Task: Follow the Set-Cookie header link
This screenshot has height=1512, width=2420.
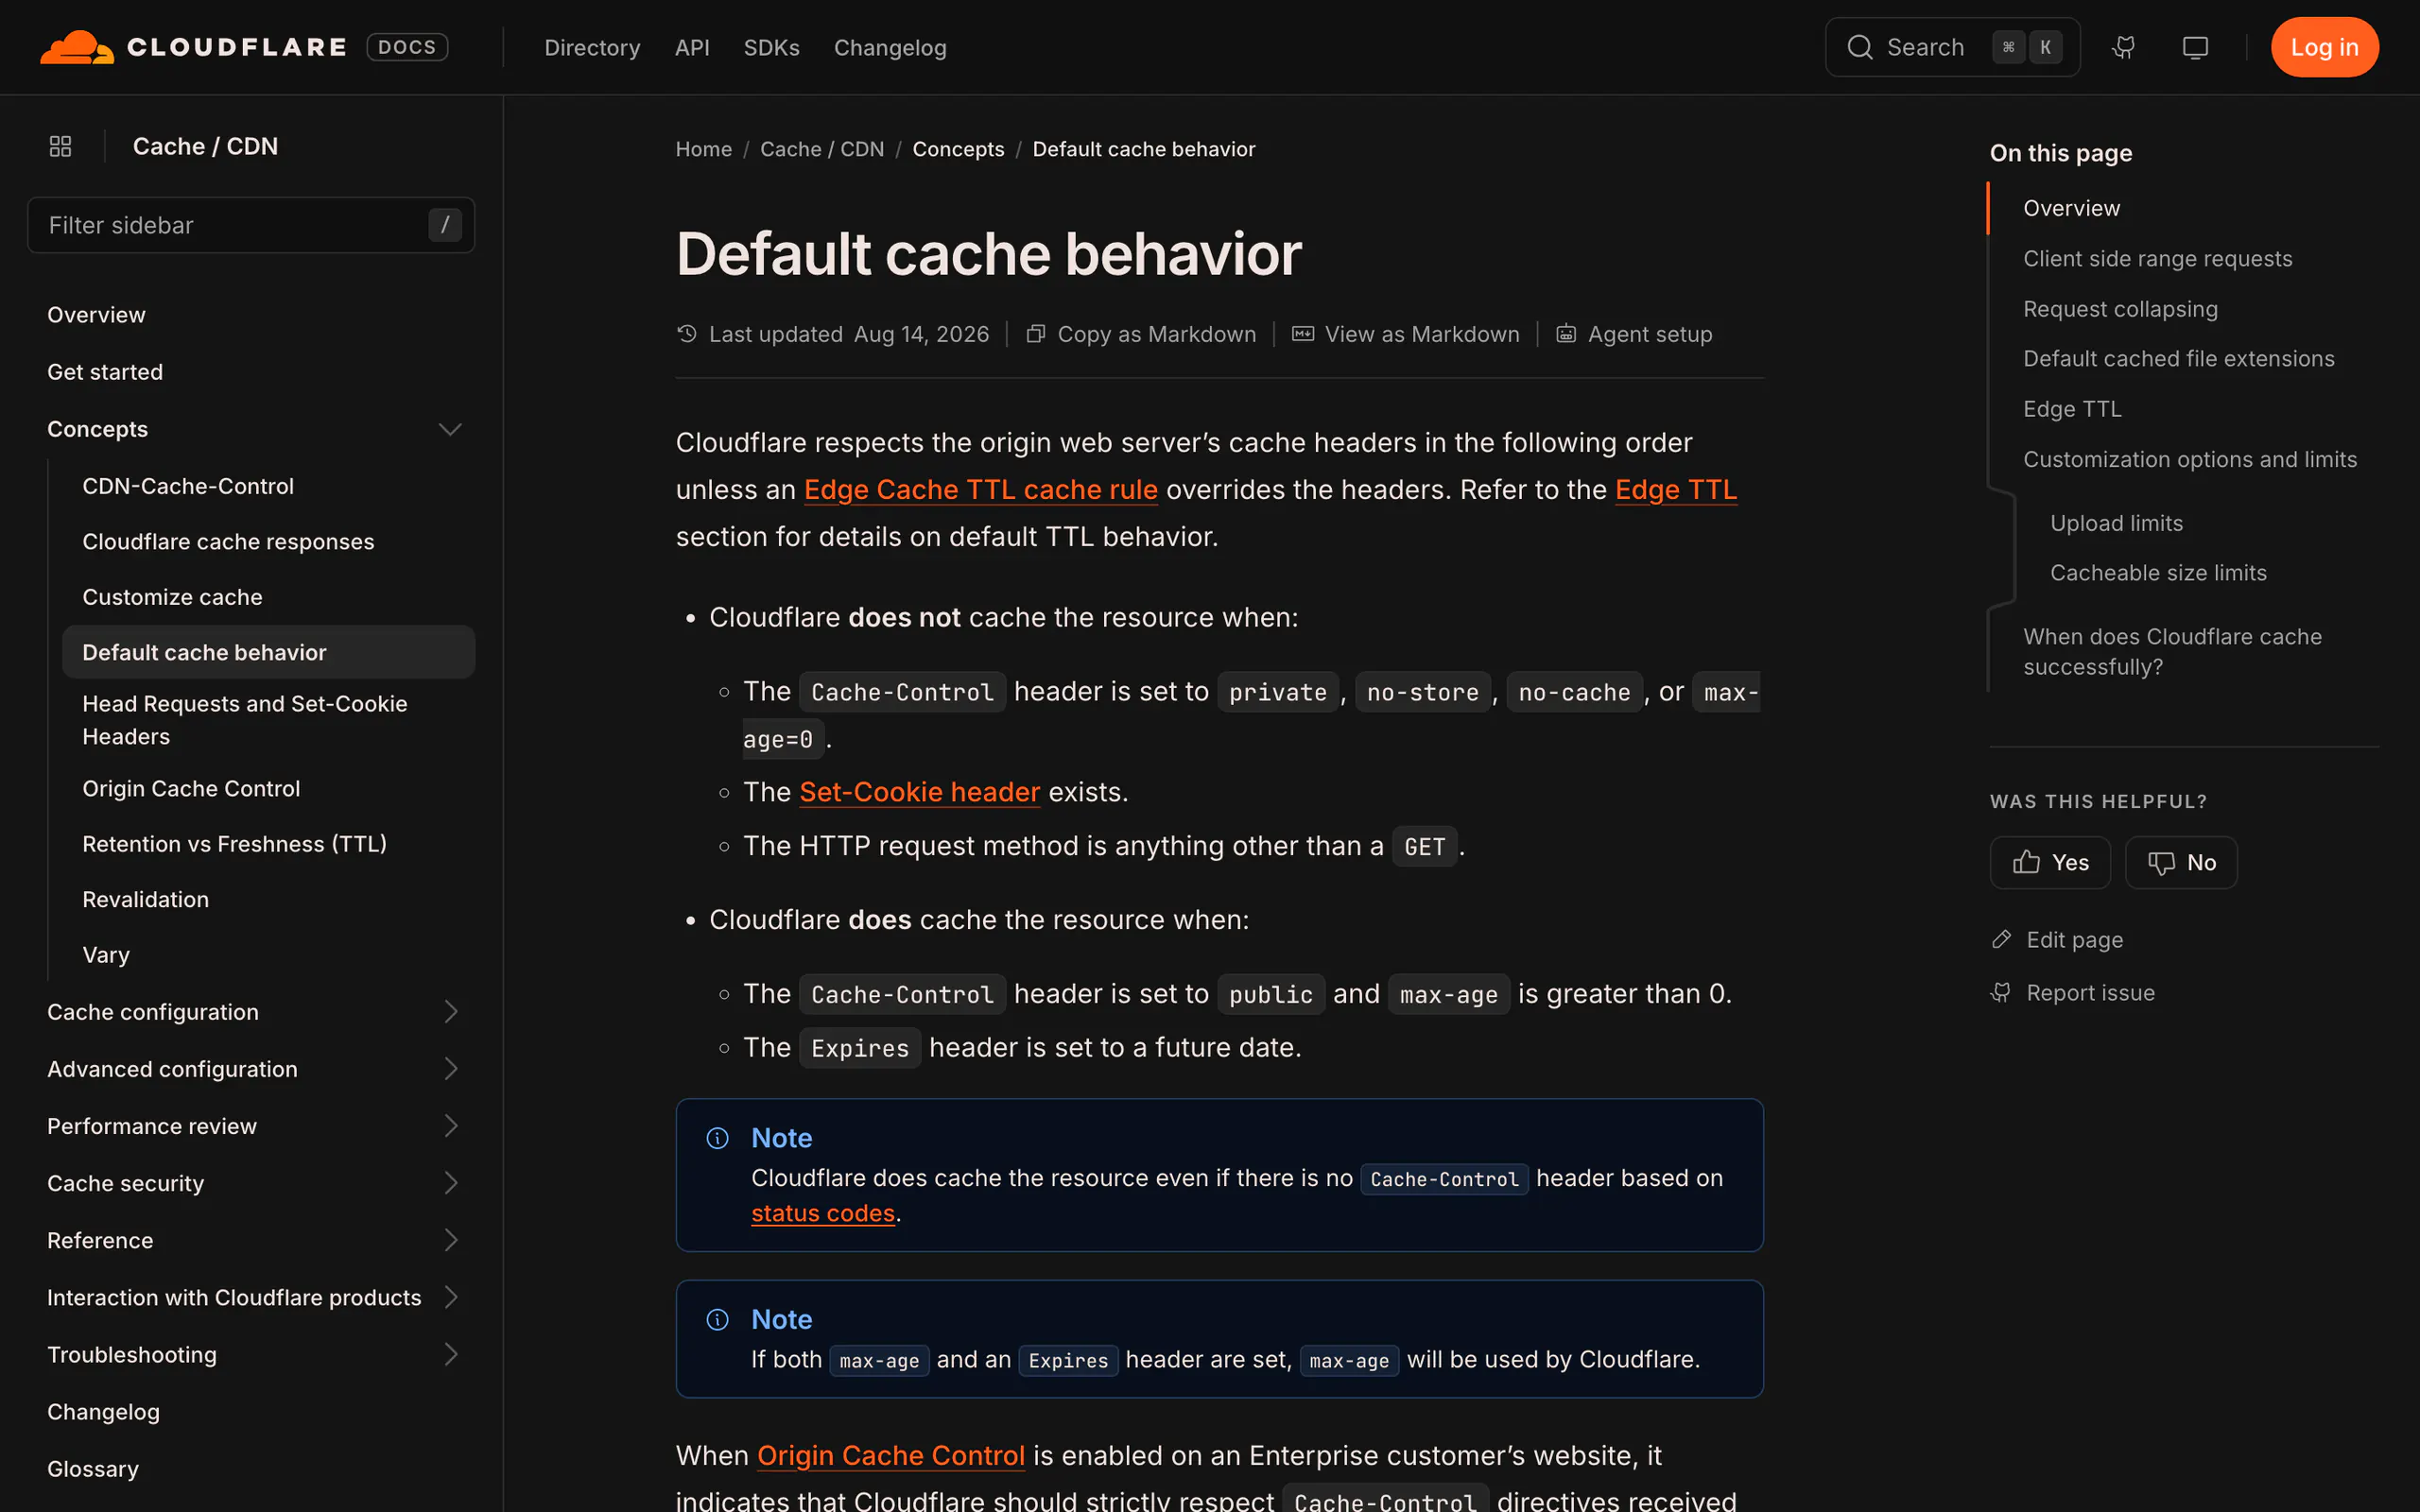Action: click(919, 792)
